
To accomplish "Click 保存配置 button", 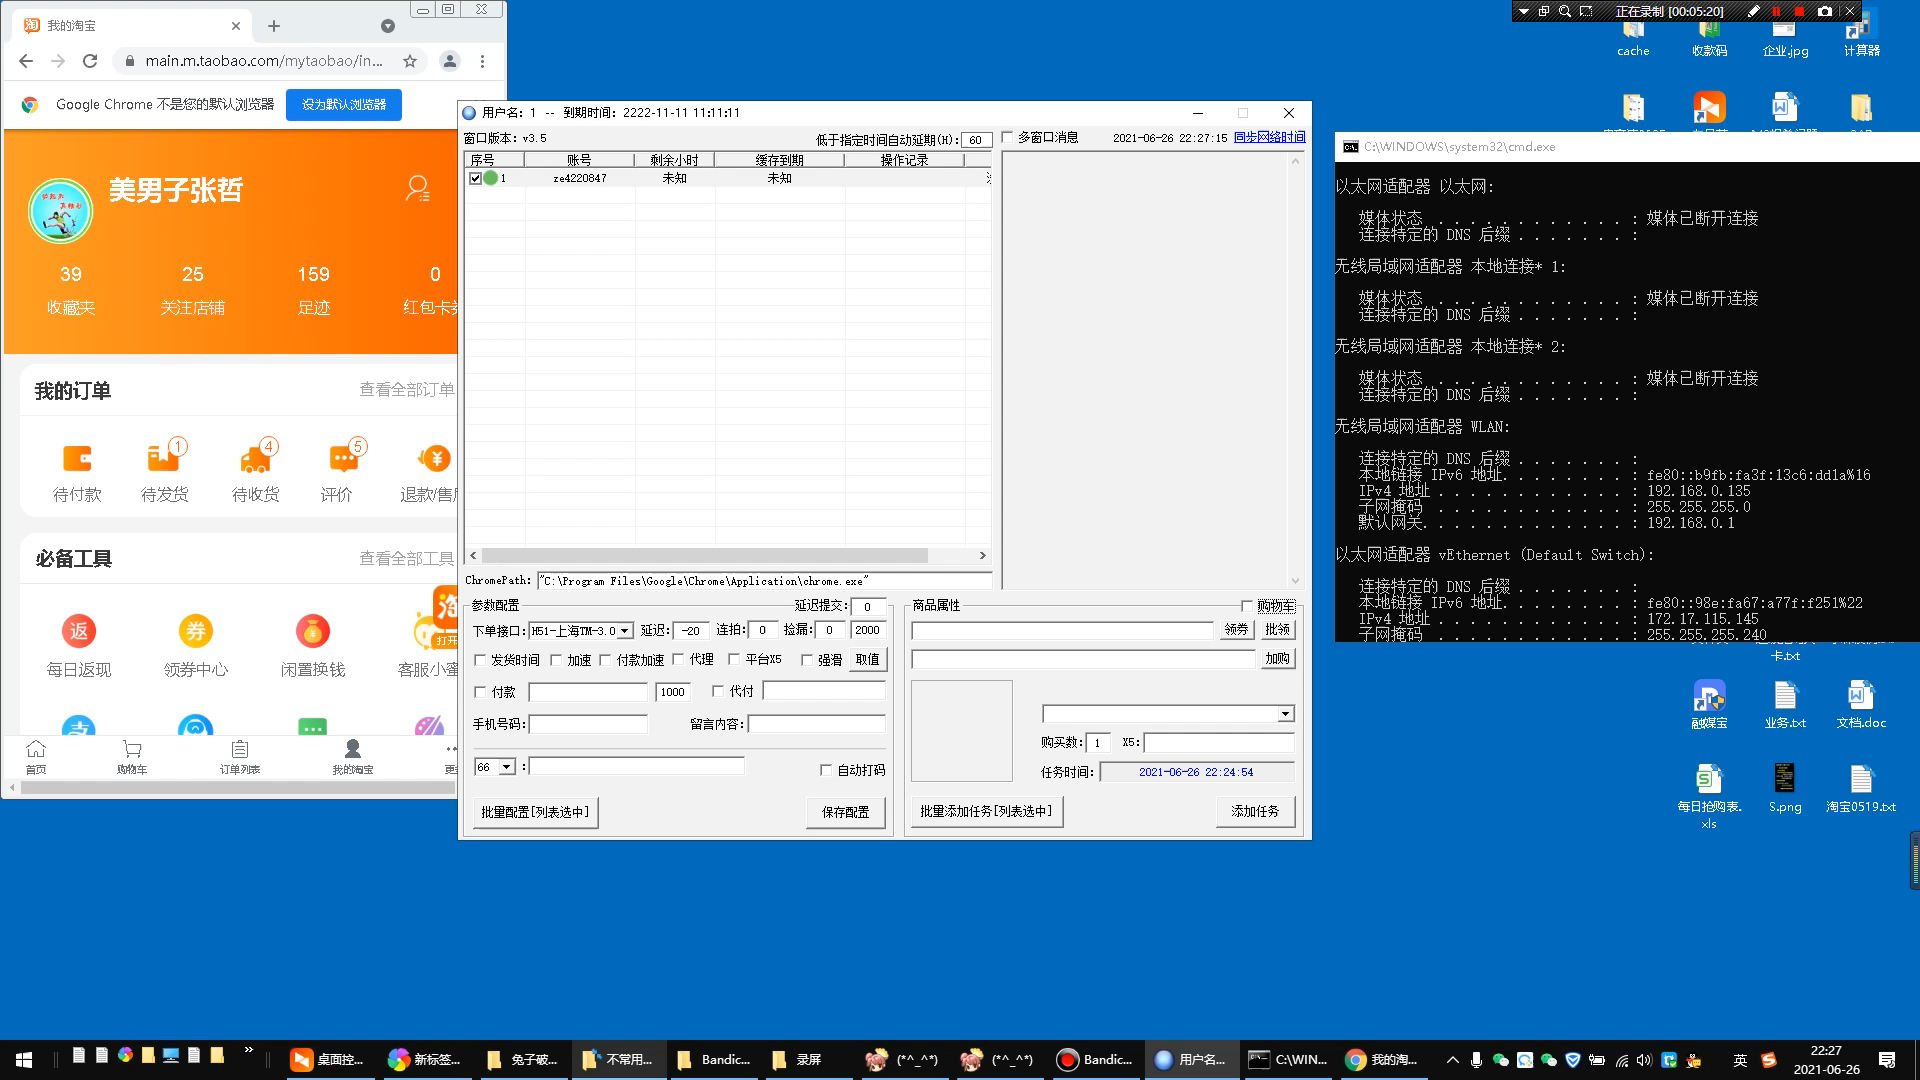I will [846, 812].
